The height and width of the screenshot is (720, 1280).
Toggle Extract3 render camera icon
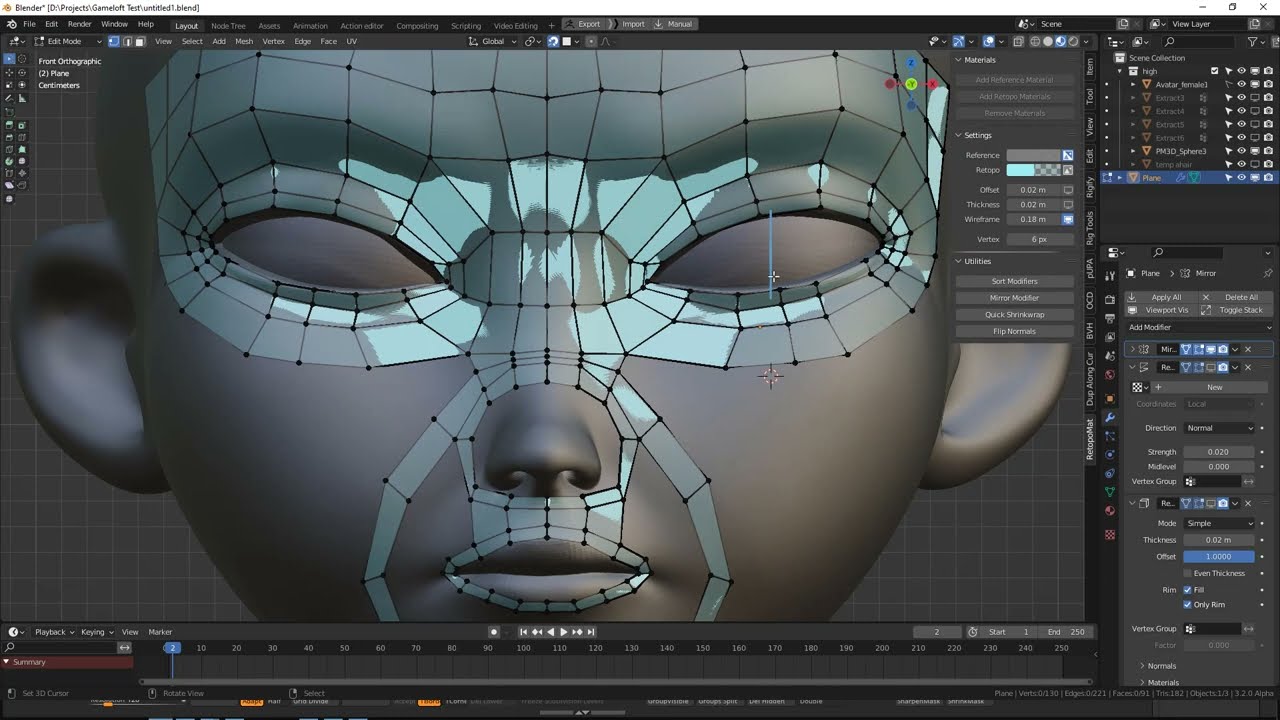click(1267, 98)
